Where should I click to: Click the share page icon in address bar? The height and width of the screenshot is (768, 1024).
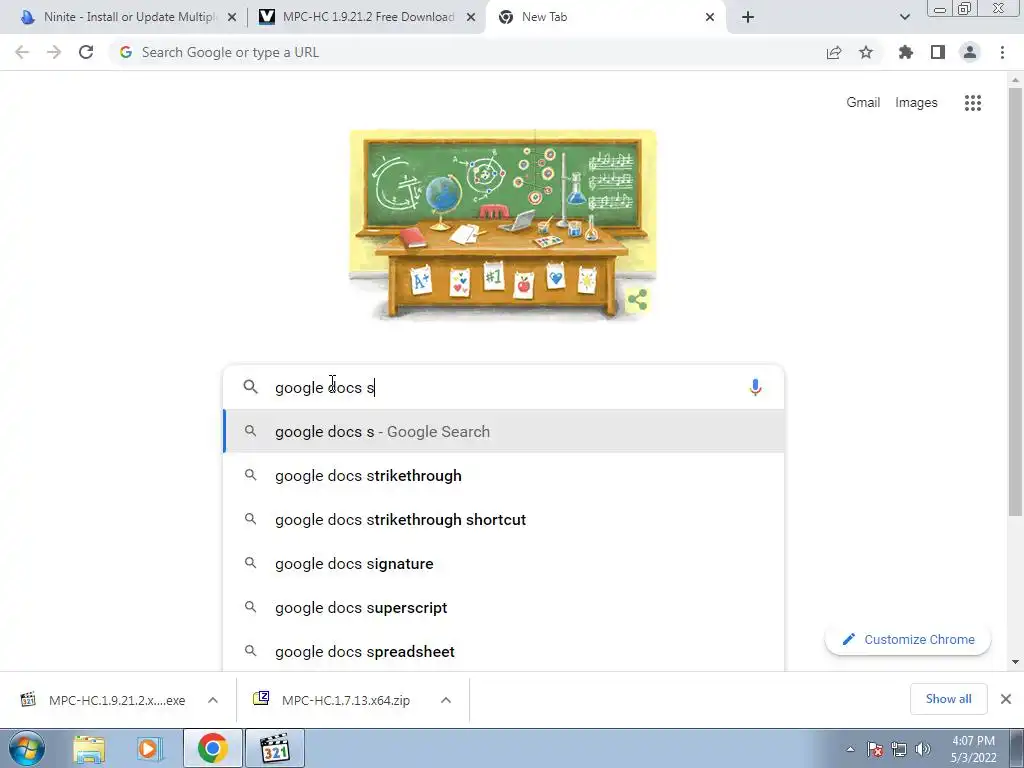(x=834, y=52)
